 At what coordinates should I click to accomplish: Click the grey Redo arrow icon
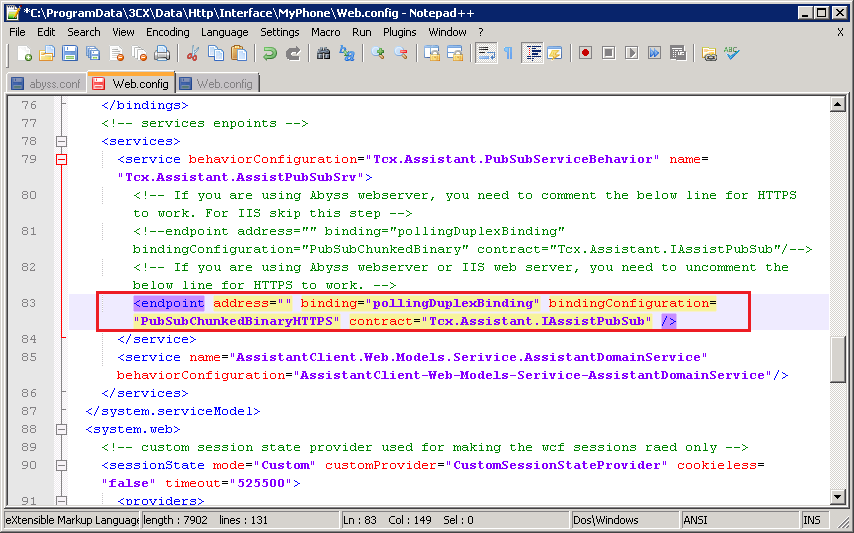click(293, 53)
